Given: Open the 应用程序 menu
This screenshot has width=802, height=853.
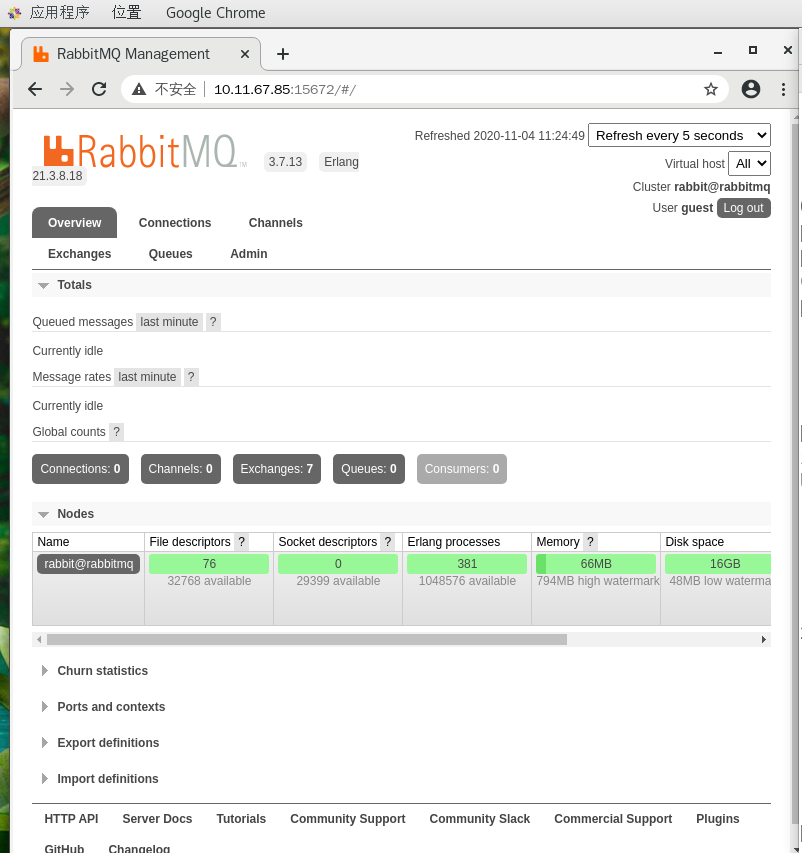Looking at the screenshot, I should coord(59,13).
